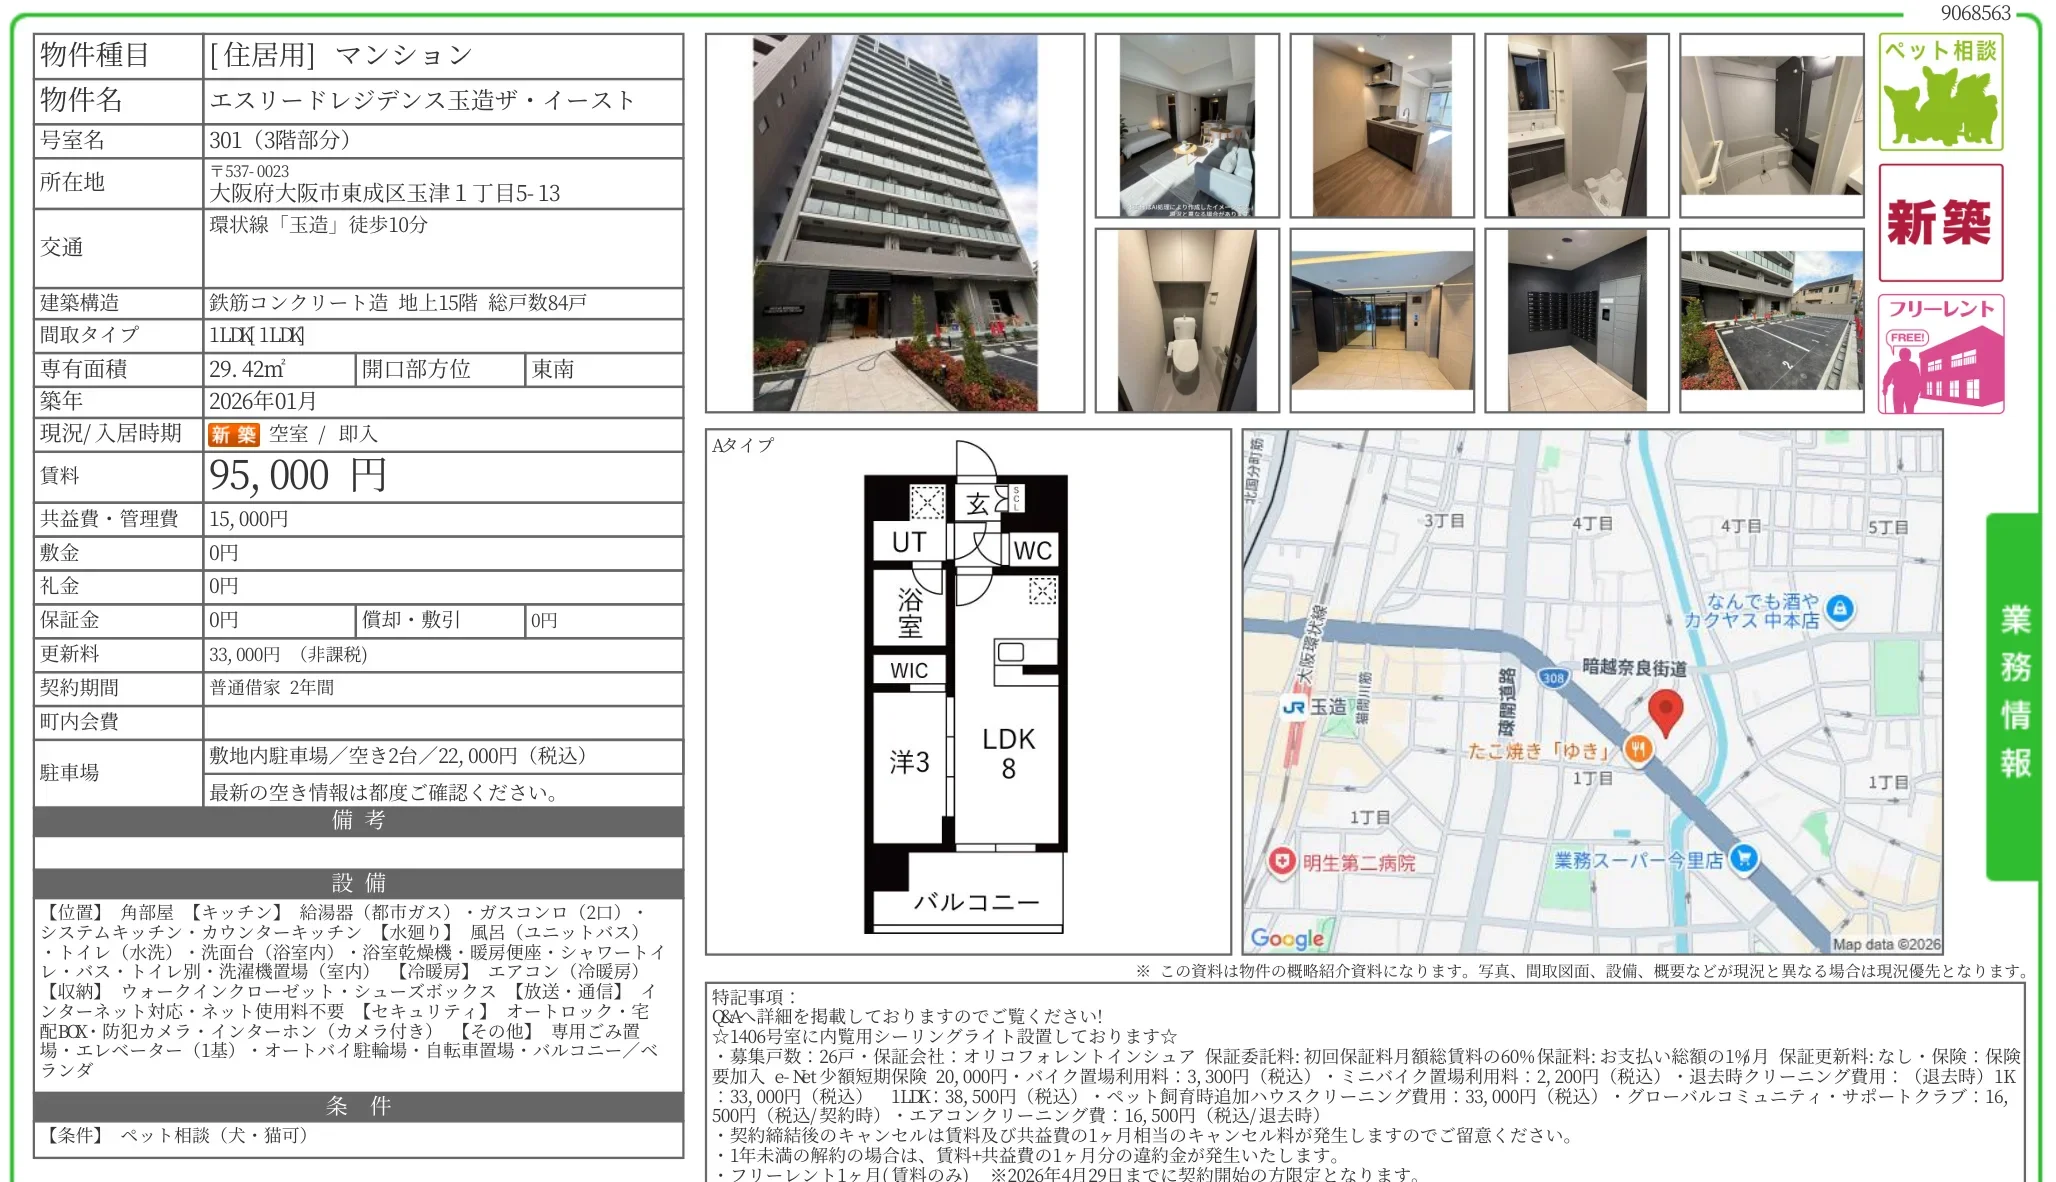
Task: Click the pet consultation badge icon
Action: point(1940,93)
